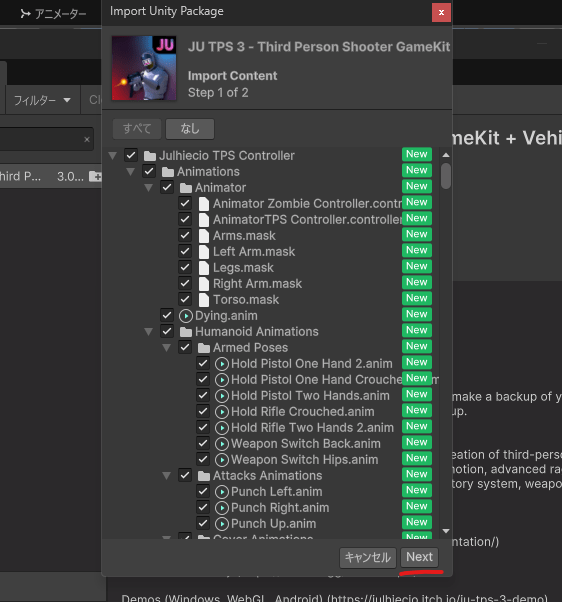The image size is (562, 602).
Task: Click the Animator folder icon
Action: [186, 188]
